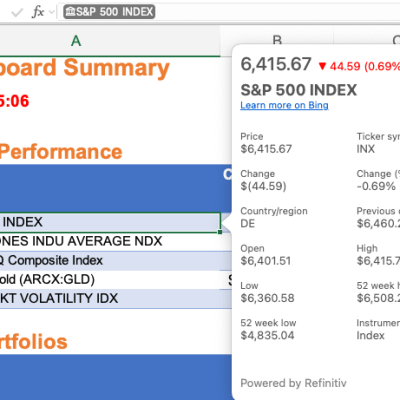Open the Learn more on Bing link
This screenshot has height=400, width=400.
284,105
